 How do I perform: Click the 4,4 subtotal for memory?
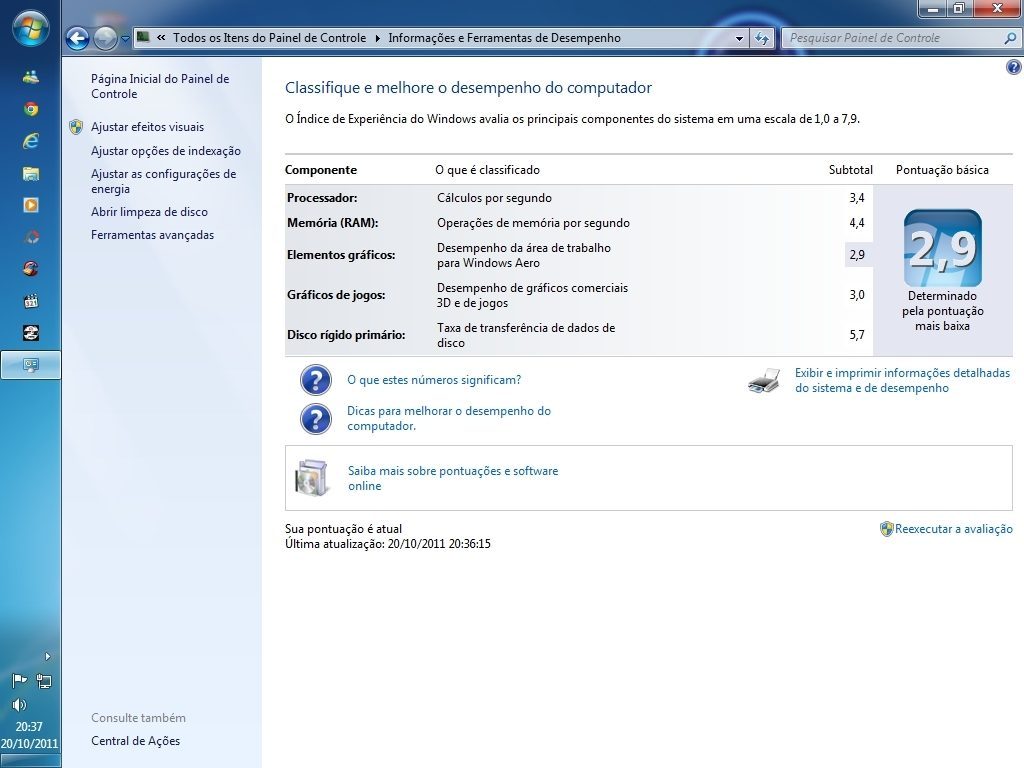tap(857, 223)
